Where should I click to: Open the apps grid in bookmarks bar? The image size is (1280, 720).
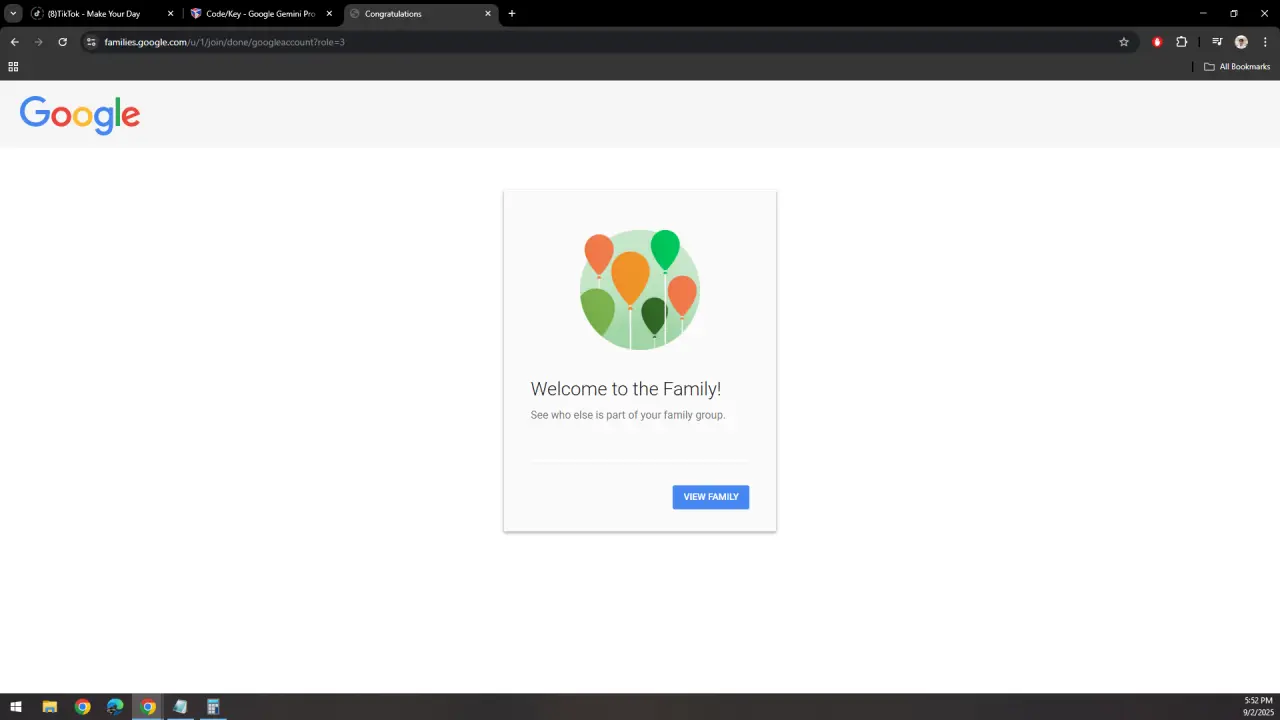(13, 67)
